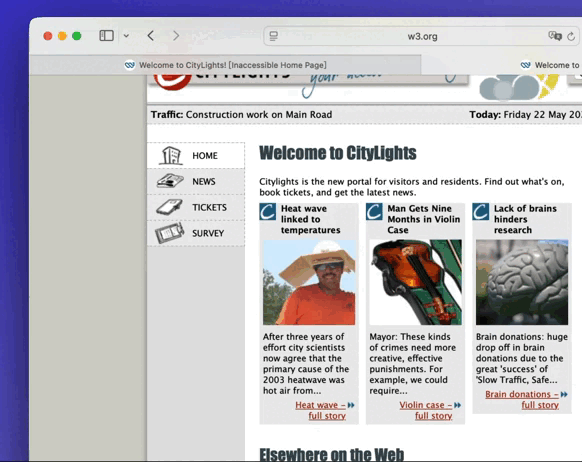
Task: Reload the page with refresh icon
Action: 571,36
